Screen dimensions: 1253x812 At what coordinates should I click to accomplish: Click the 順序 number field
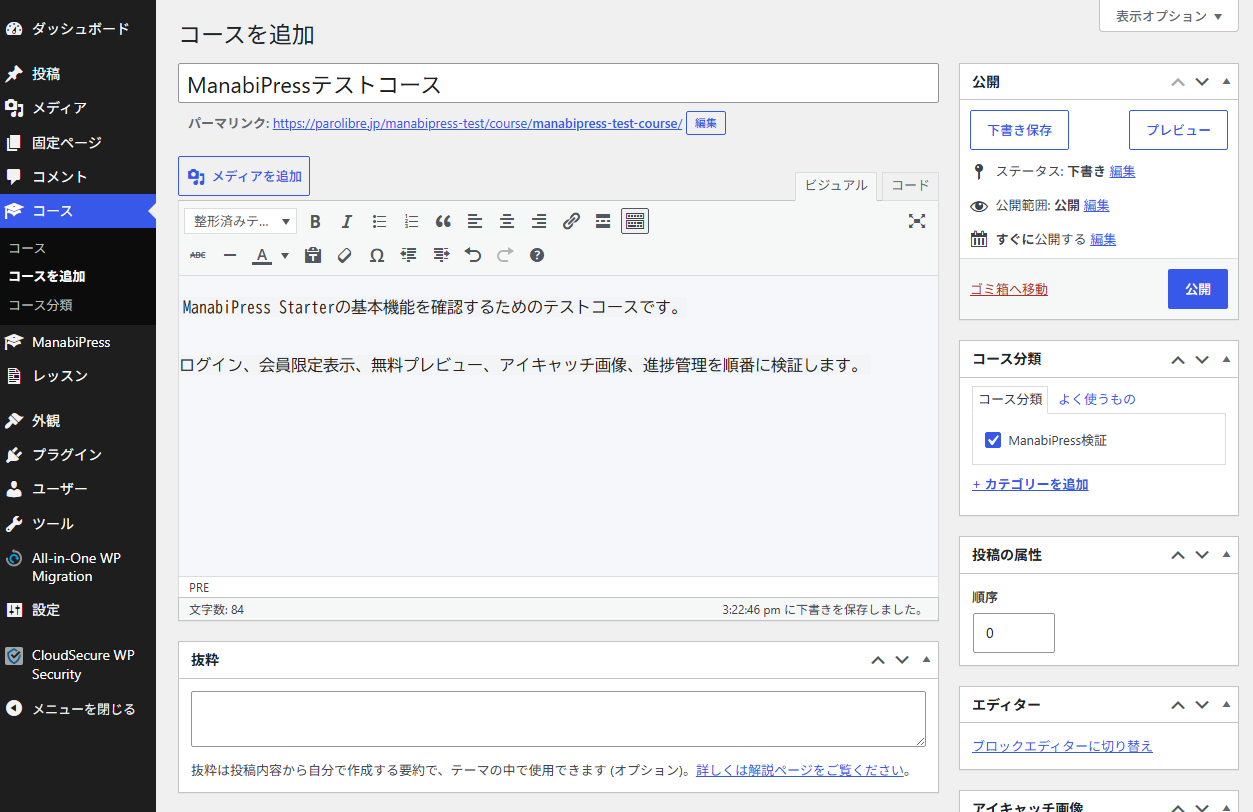click(1014, 633)
